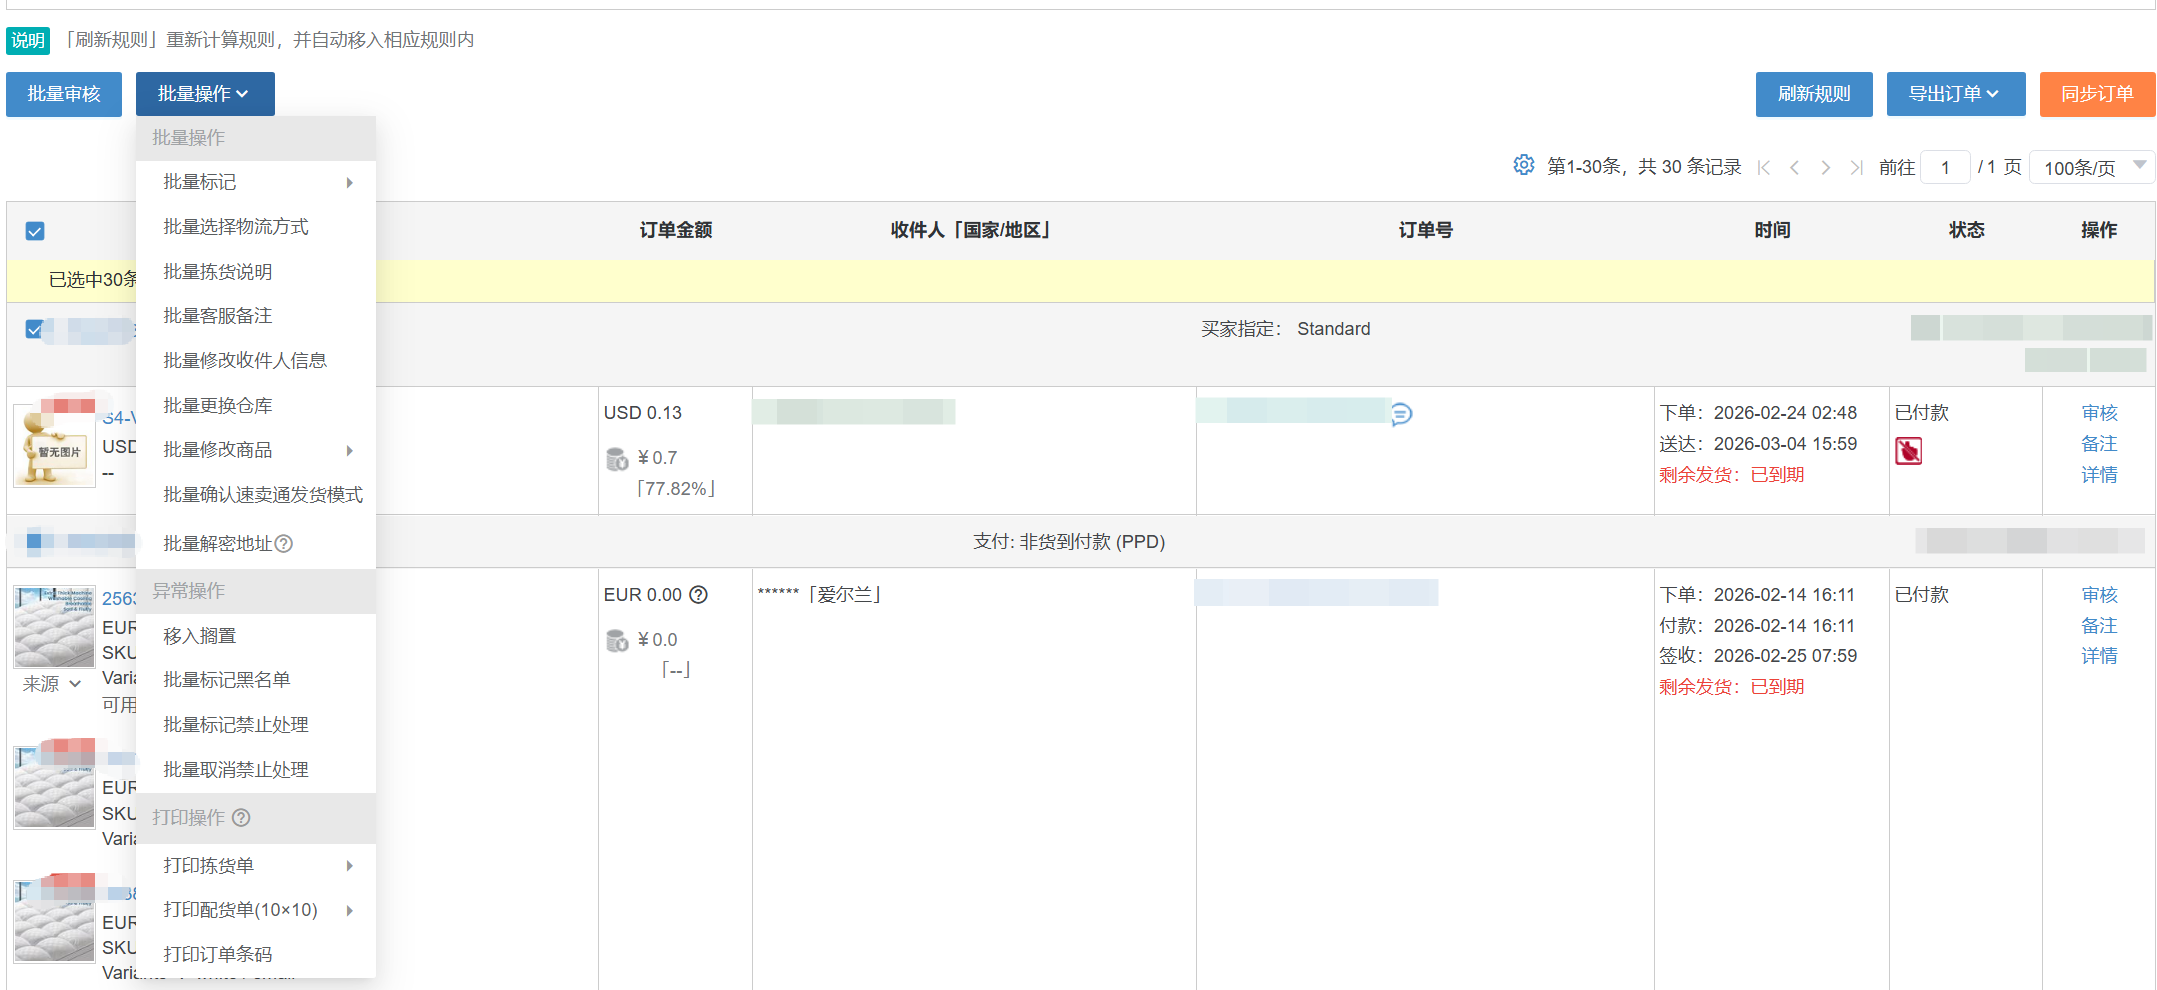
Task: Open 详情 link for the first order
Action: pos(2099,475)
